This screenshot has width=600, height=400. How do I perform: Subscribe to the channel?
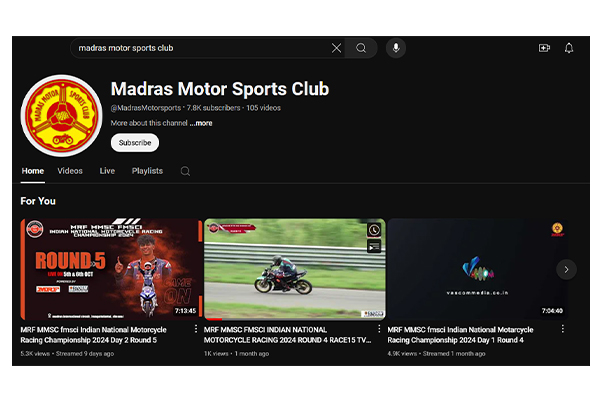click(x=135, y=143)
